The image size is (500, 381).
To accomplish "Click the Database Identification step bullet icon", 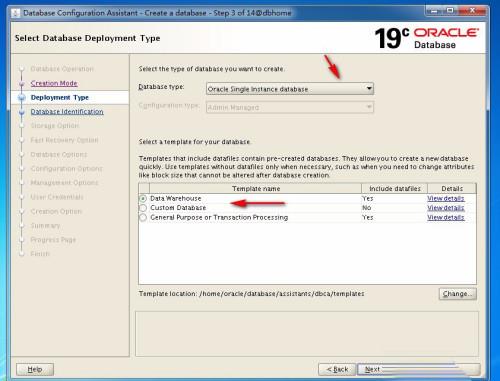I will coord(22,112).
